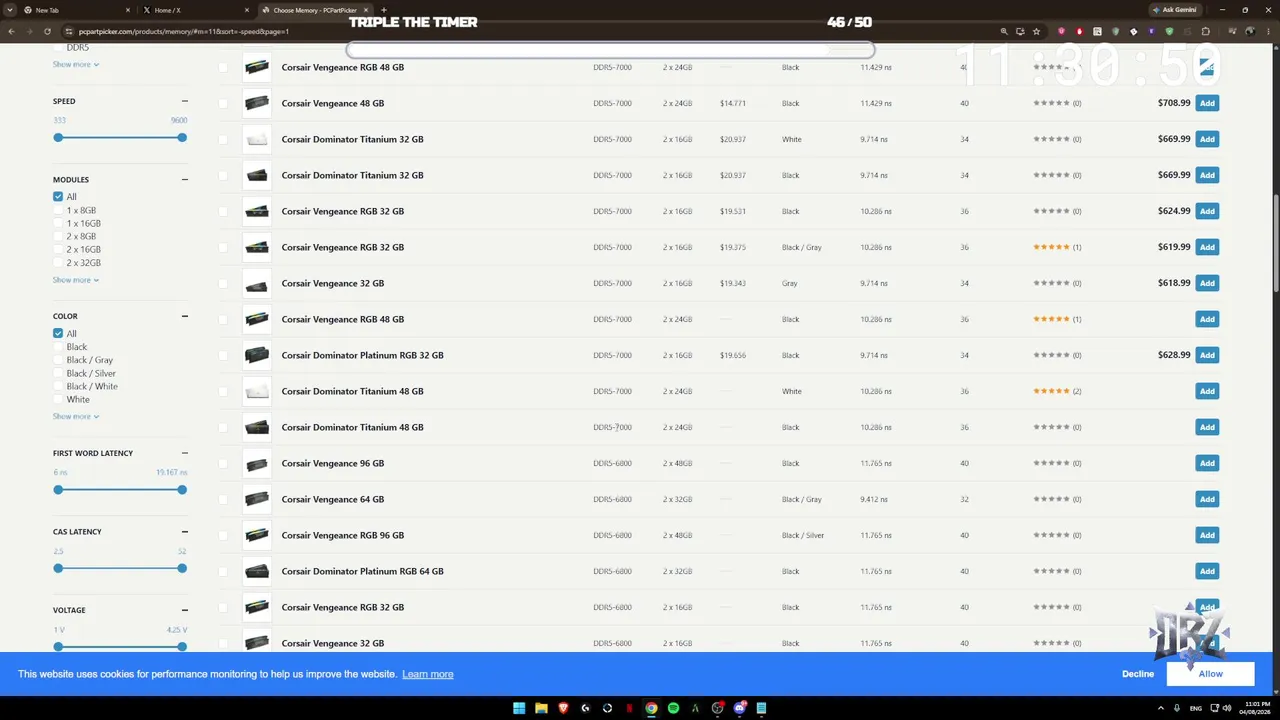Check the 1 x 16GB modules filter

point(58,224)
